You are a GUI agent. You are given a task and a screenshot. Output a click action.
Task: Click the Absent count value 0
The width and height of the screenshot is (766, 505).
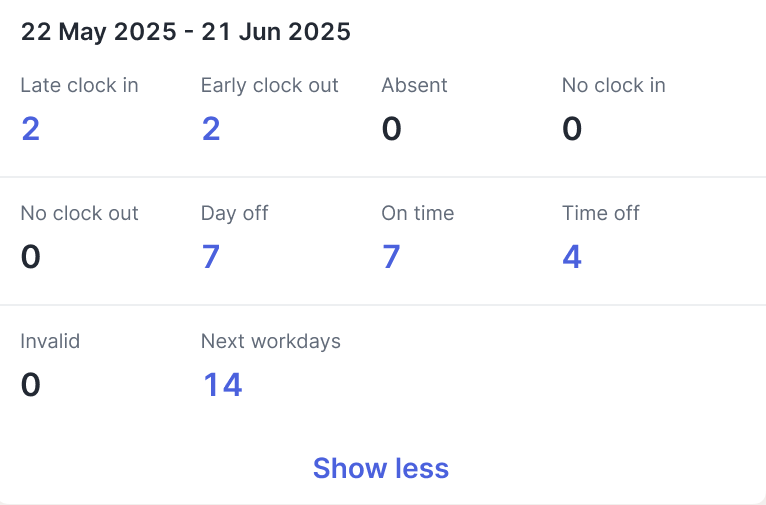(391, 129)
